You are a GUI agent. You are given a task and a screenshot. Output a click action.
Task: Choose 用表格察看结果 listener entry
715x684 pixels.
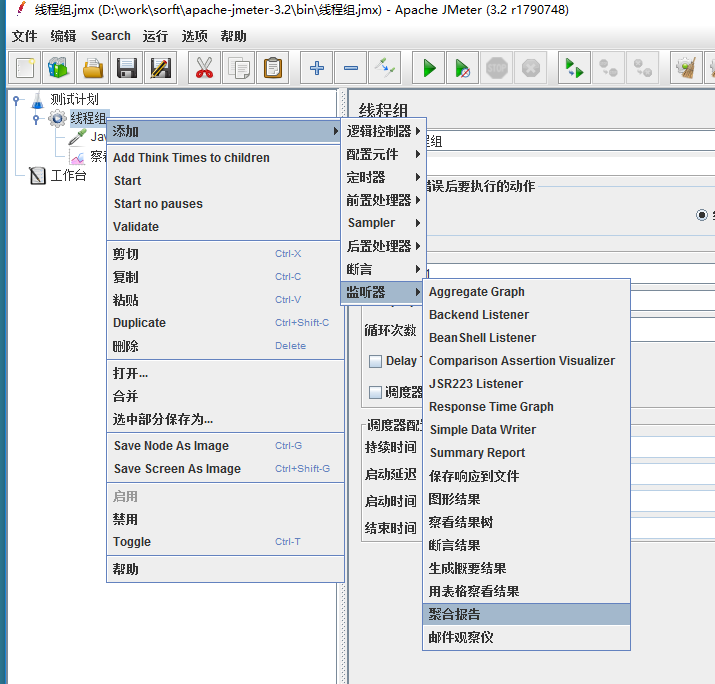click(527, 591)
